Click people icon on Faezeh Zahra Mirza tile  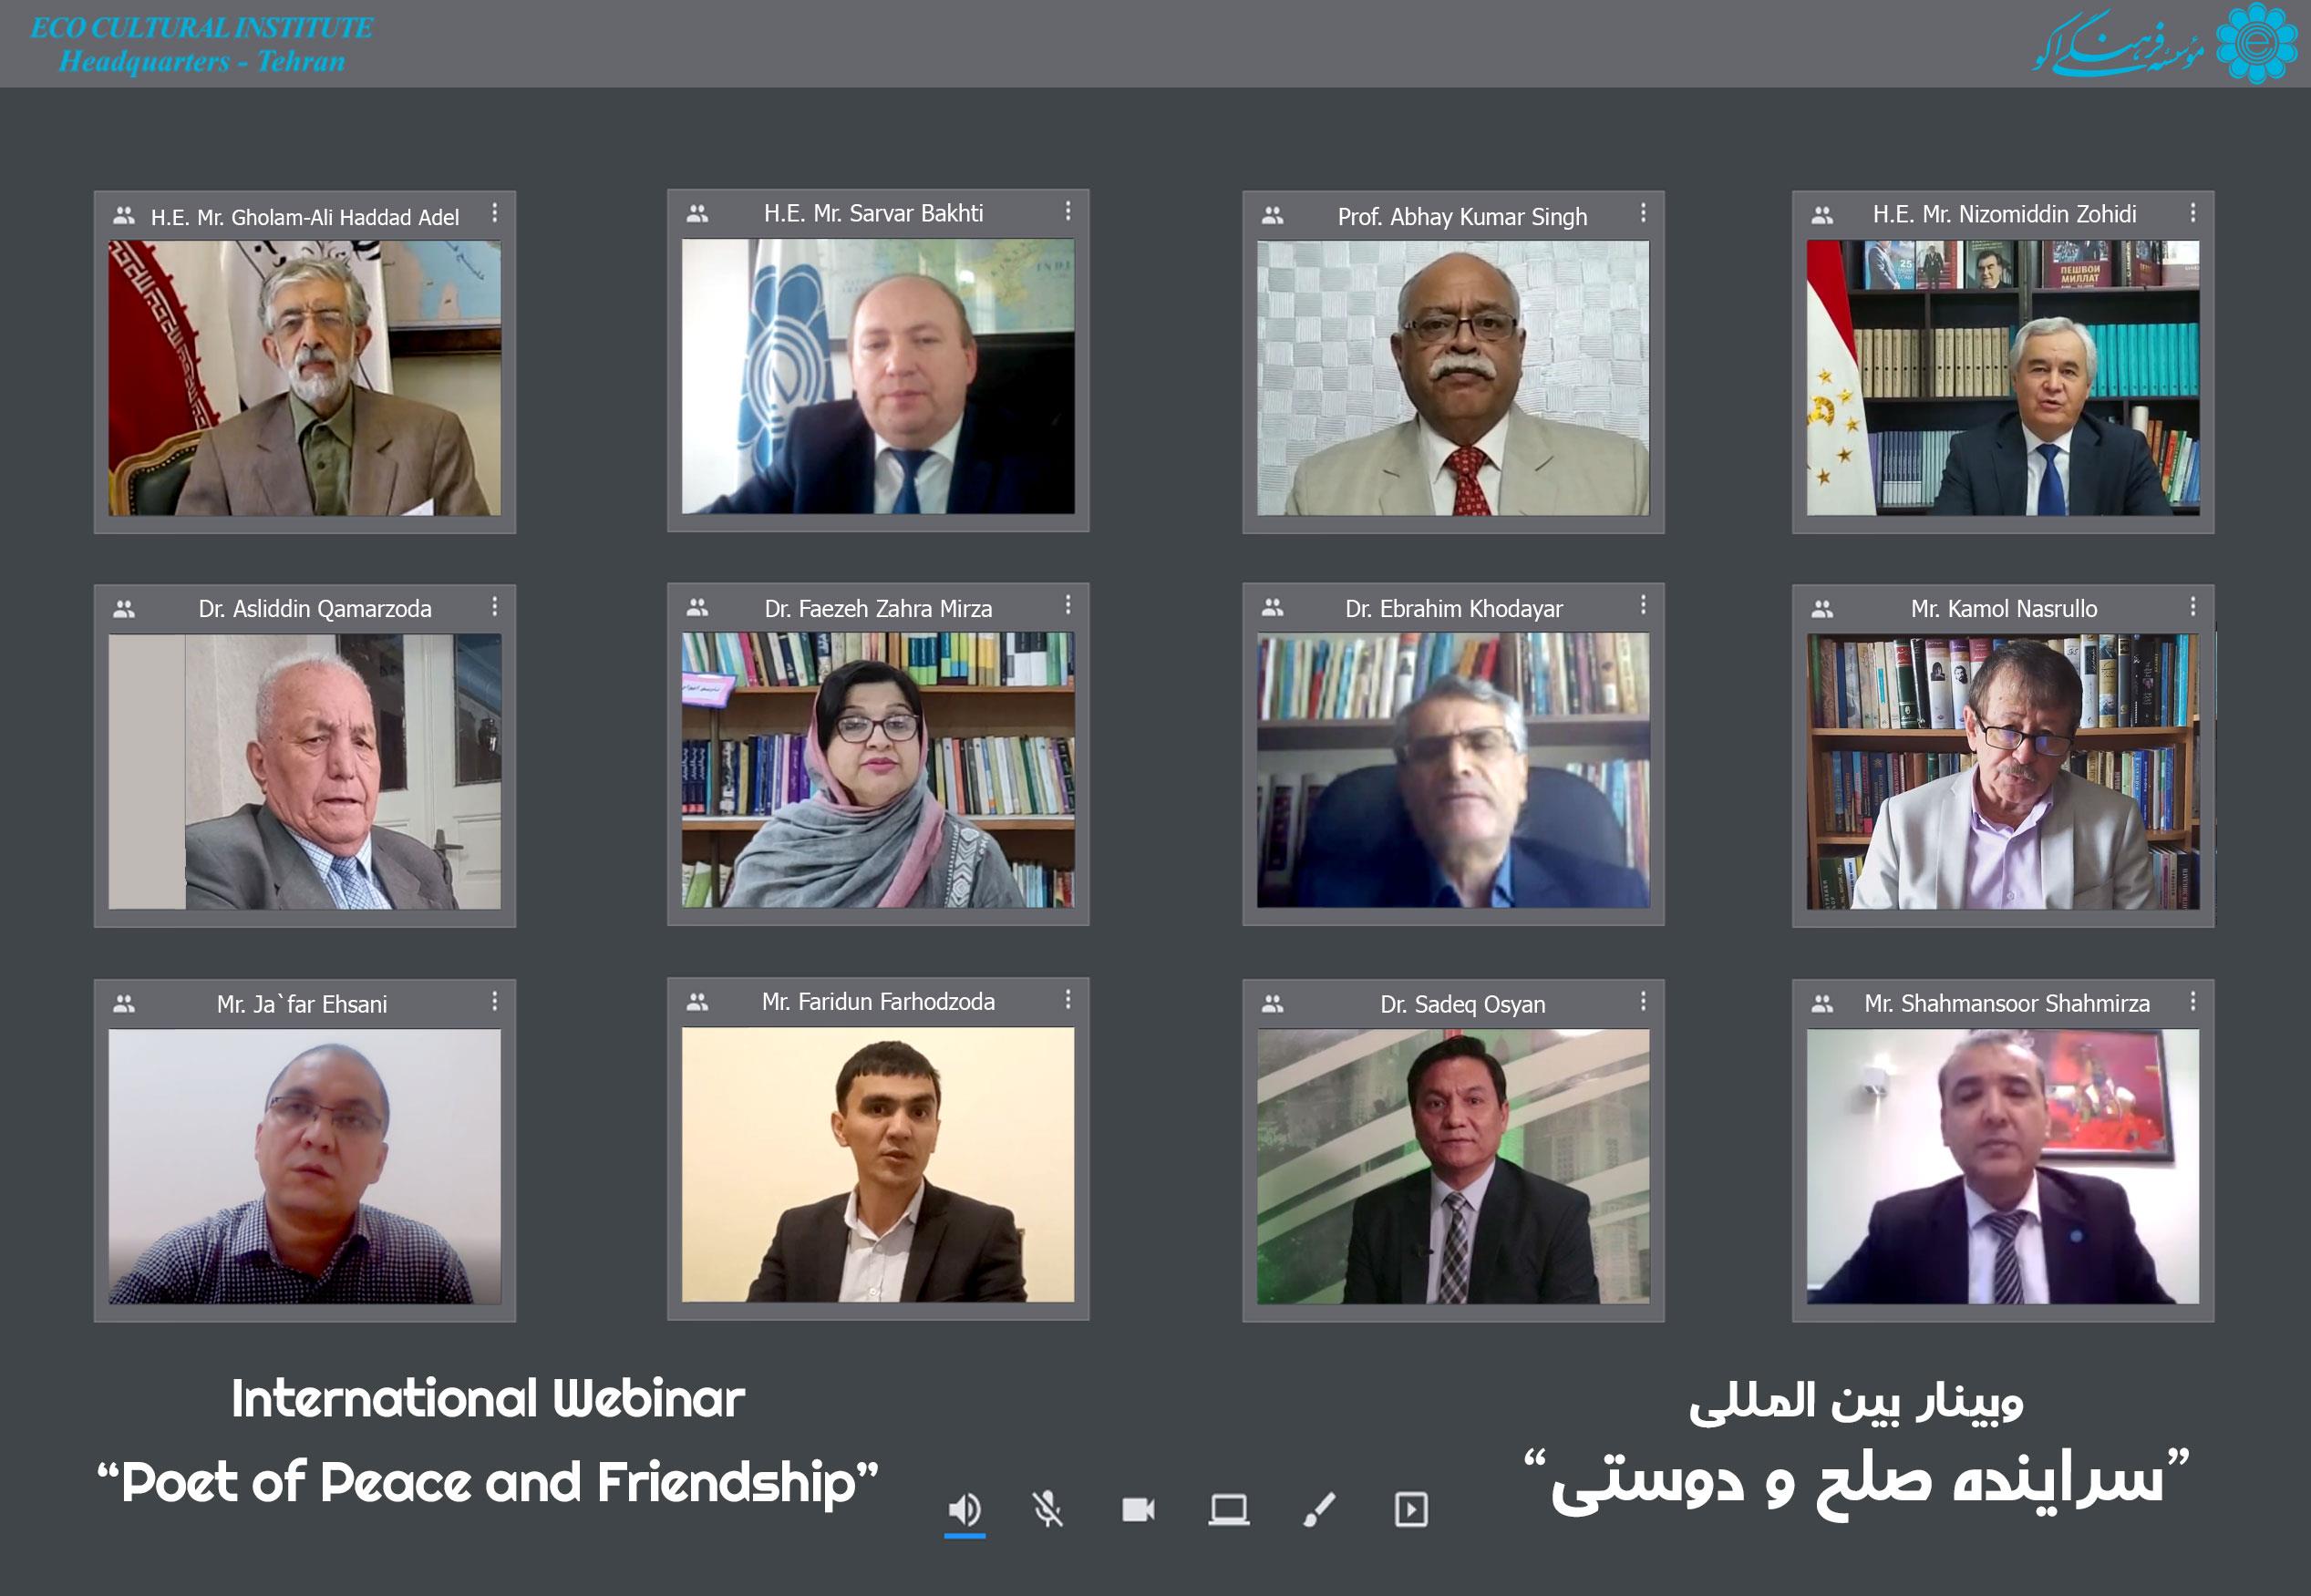pyautogui.click(x=698, y=607)
